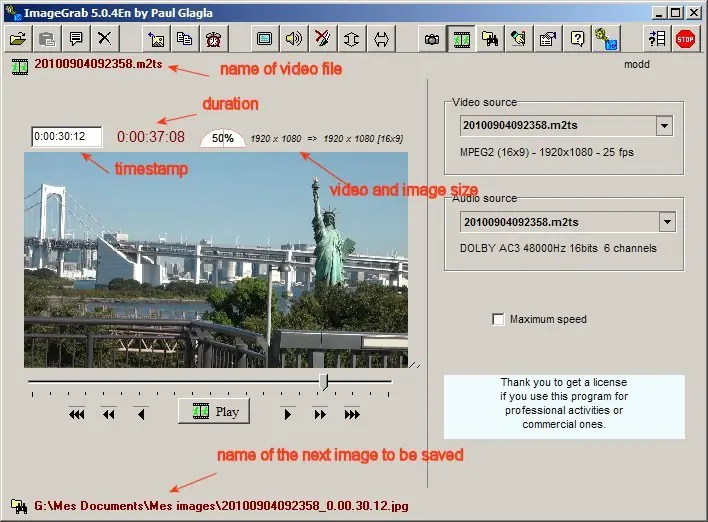
Task: Click the duration text 0:00:37:08
Action: [x=151, y=137]
